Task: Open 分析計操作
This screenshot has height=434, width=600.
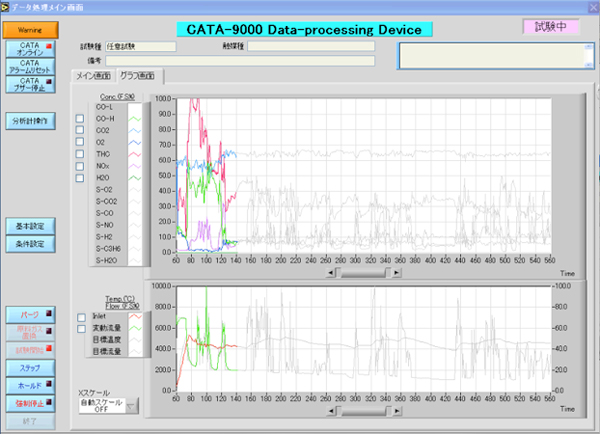Action: [x=31, y=121]
